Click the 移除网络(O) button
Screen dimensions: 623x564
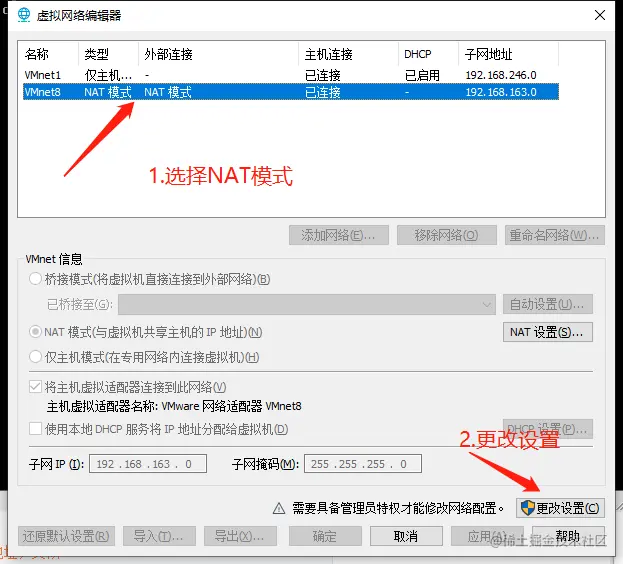pos(447,235)
